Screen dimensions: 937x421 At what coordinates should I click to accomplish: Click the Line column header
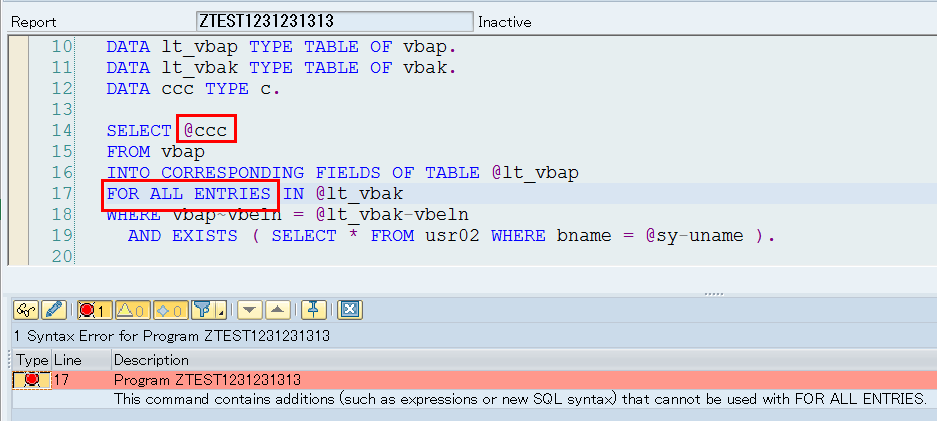(x=81, y=360)
